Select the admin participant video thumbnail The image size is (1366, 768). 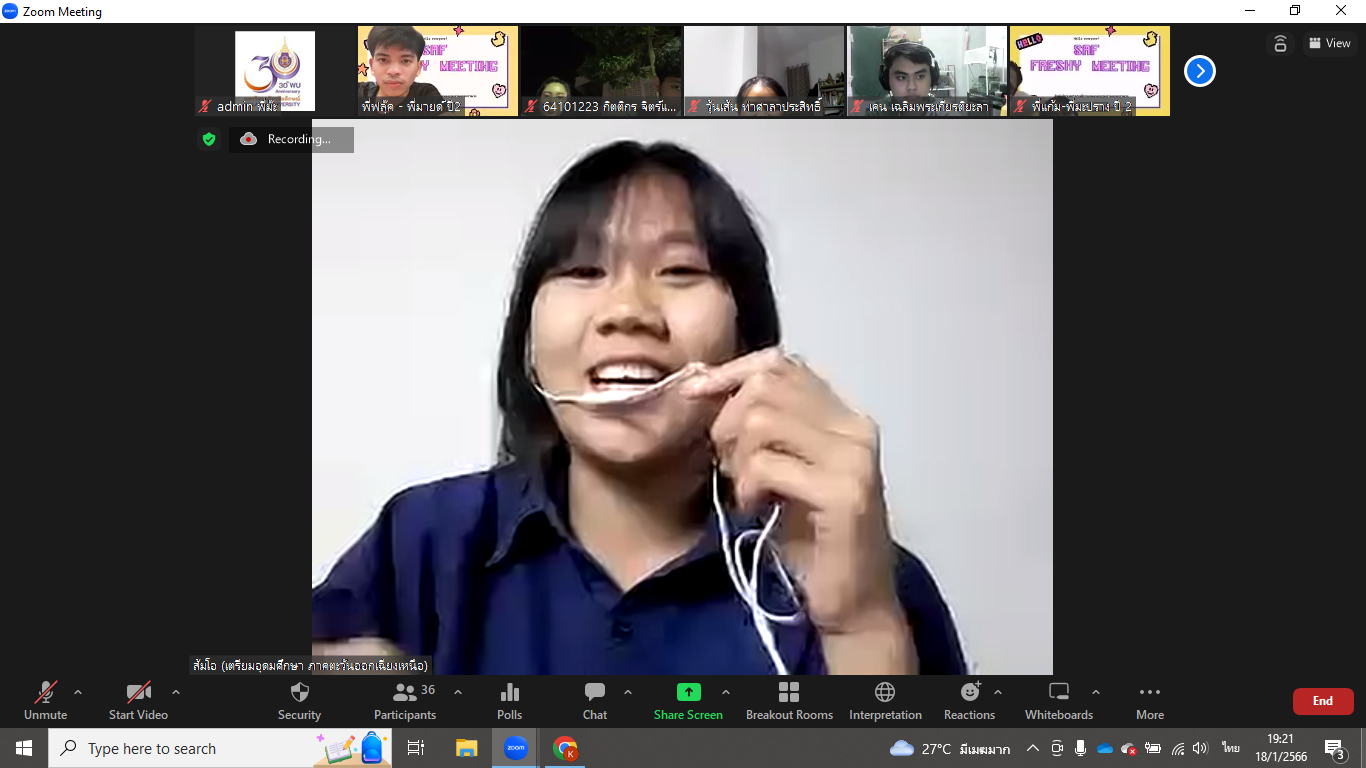click(x=275, y=71)
